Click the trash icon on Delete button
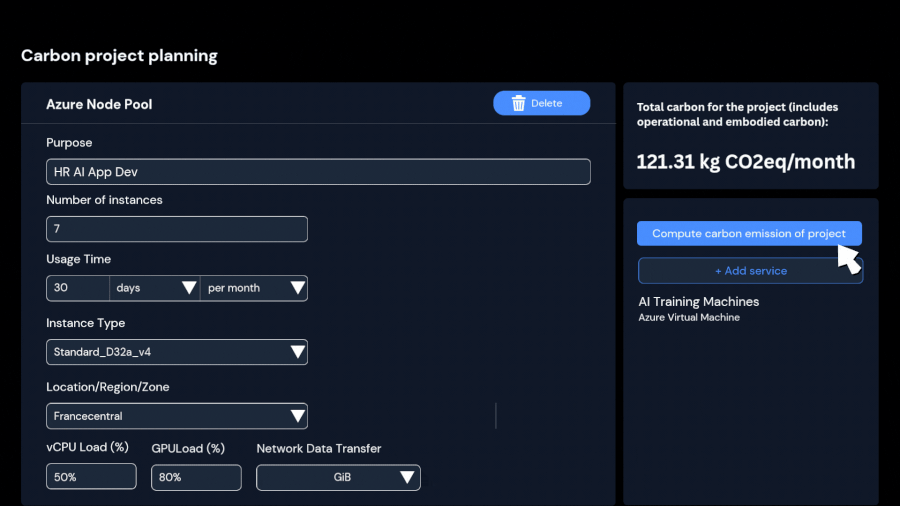This screenshot has height=506, width=900. pos(518,103)
